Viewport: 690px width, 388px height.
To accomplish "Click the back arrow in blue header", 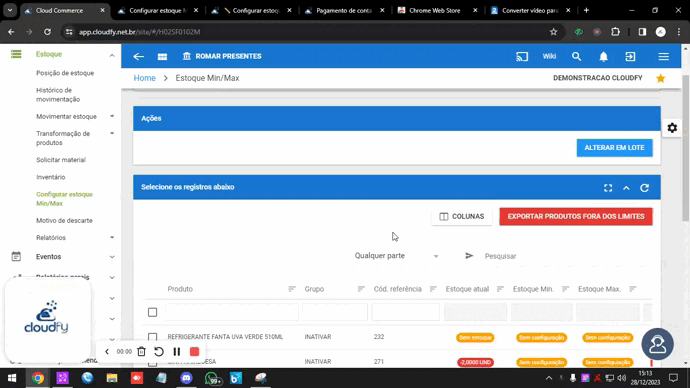I will (139, 56).
